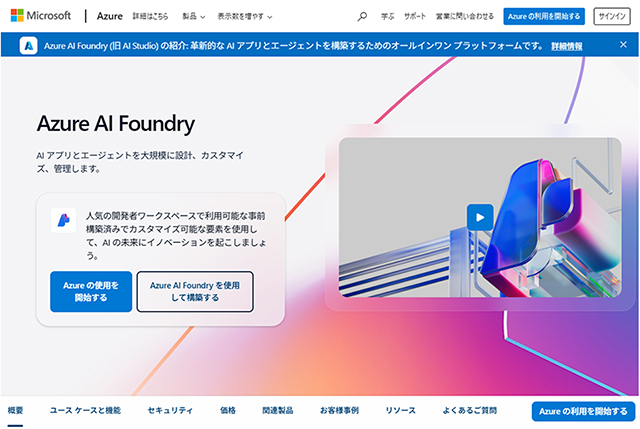Select the 概要 tab
This screenshot has height=429, width=640.
[x=16, y=411]
